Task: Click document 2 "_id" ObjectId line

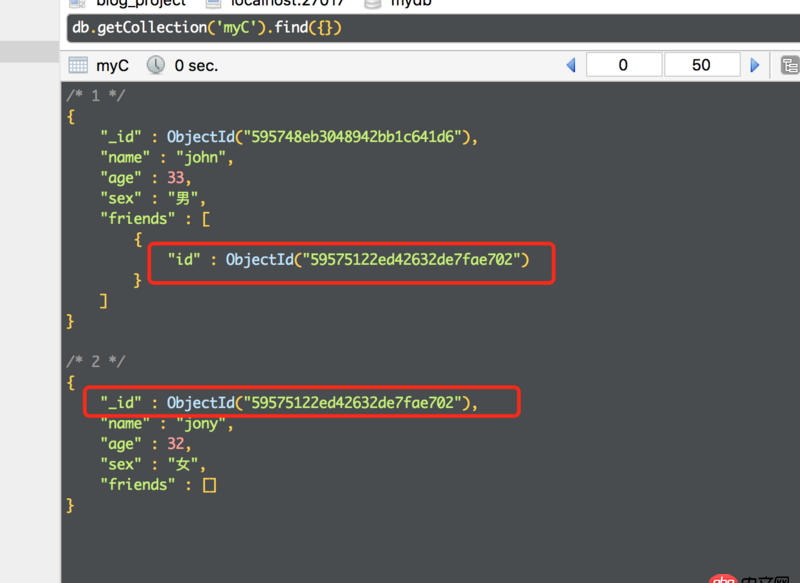Action: 289,403
